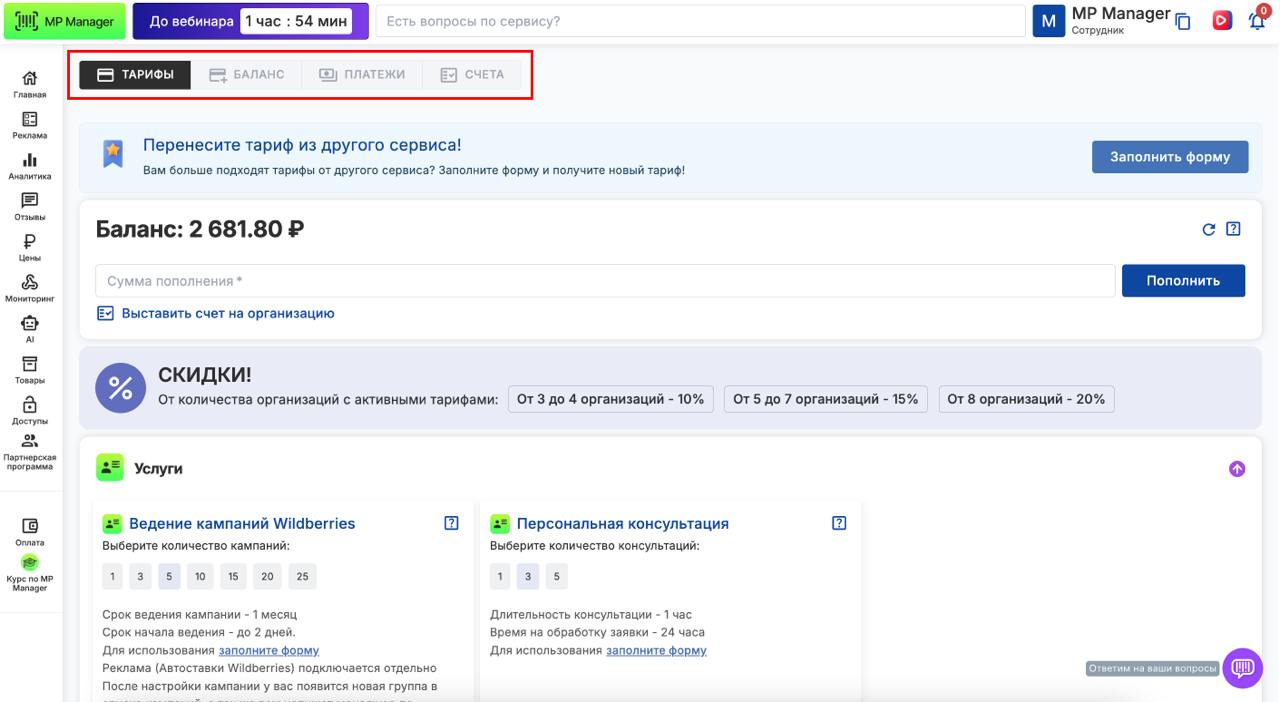Switch to the Баланс tab

(247, 75)
